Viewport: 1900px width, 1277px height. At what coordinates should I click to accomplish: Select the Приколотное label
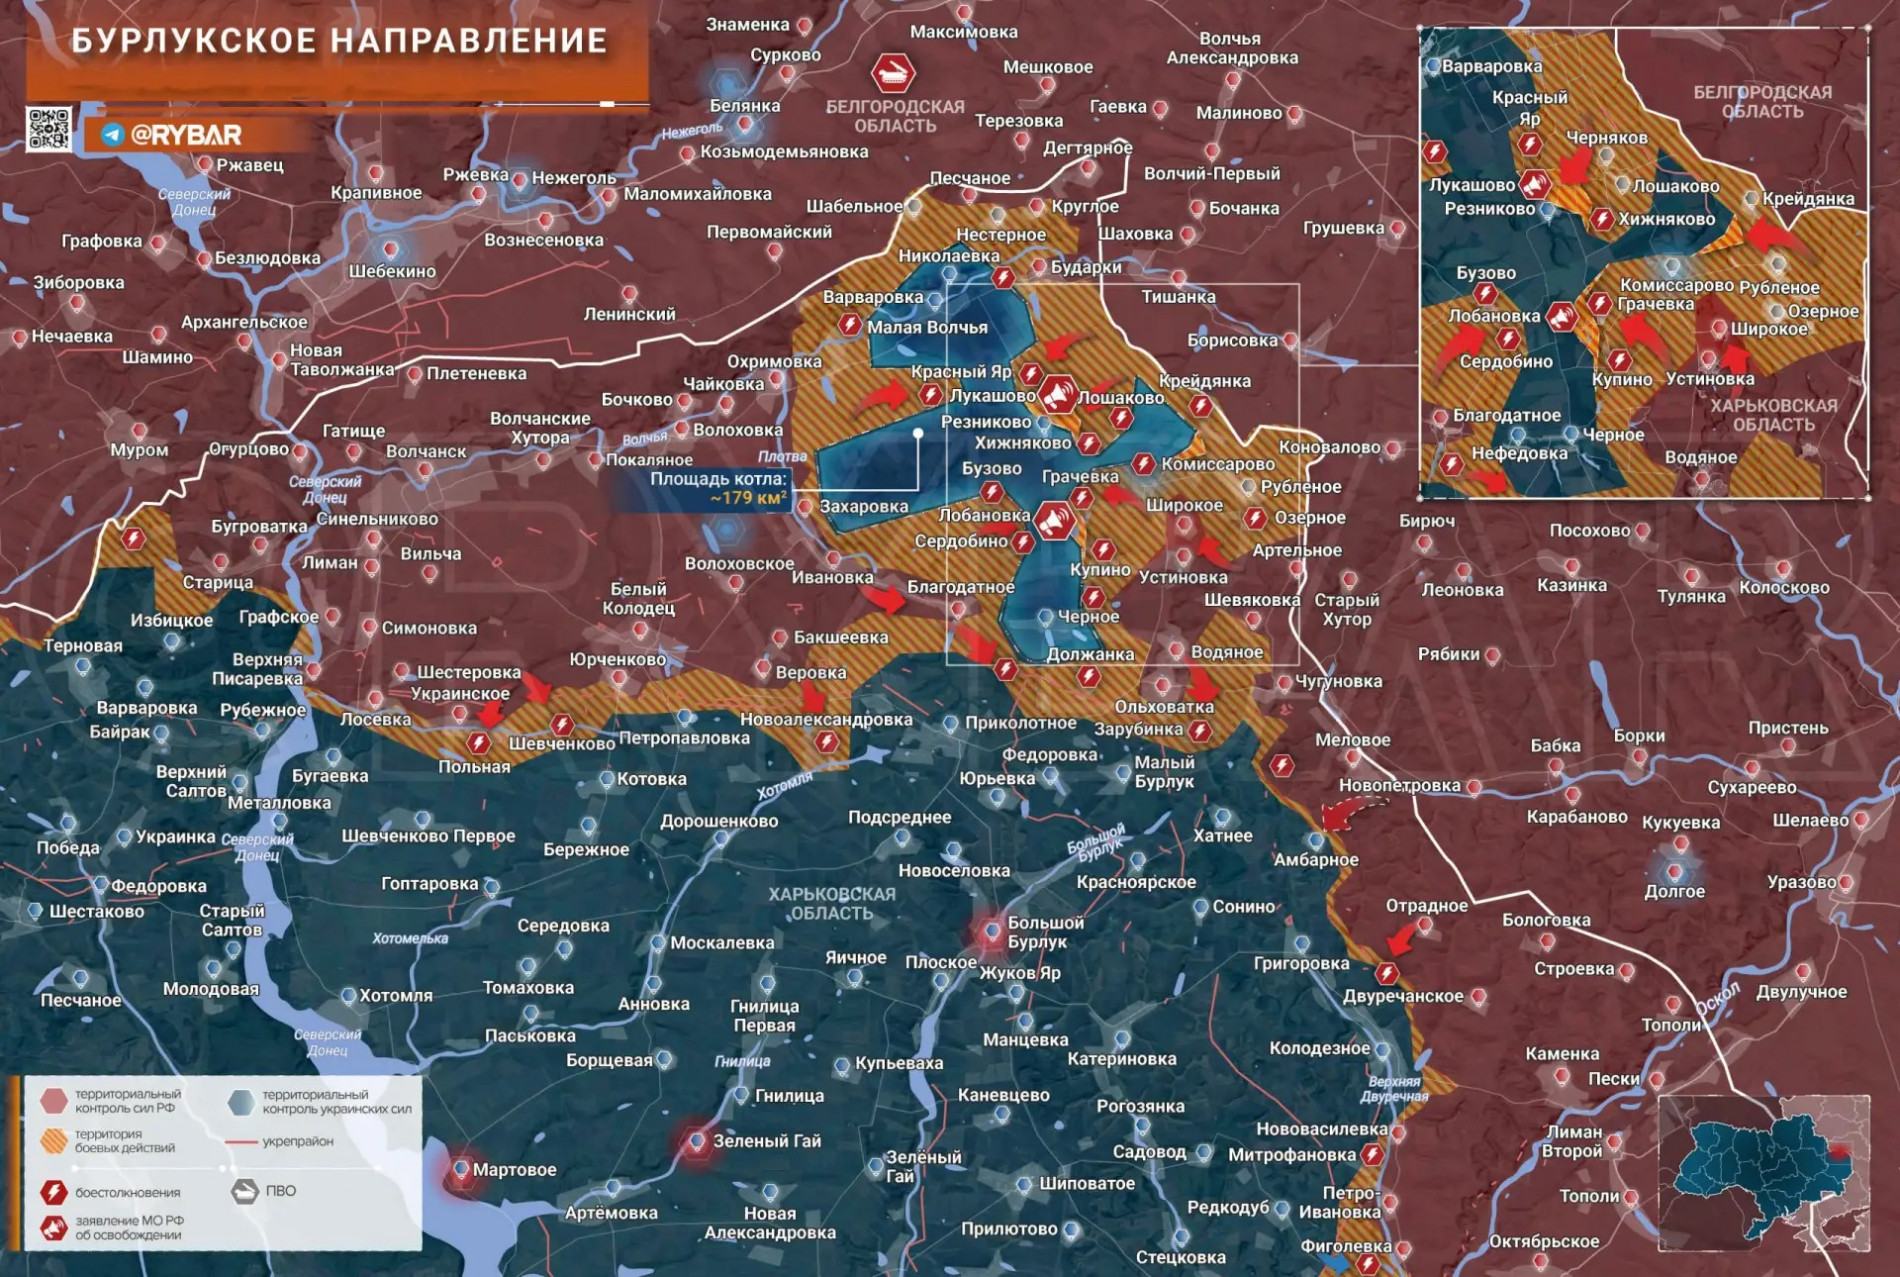tap(1020, 723)
